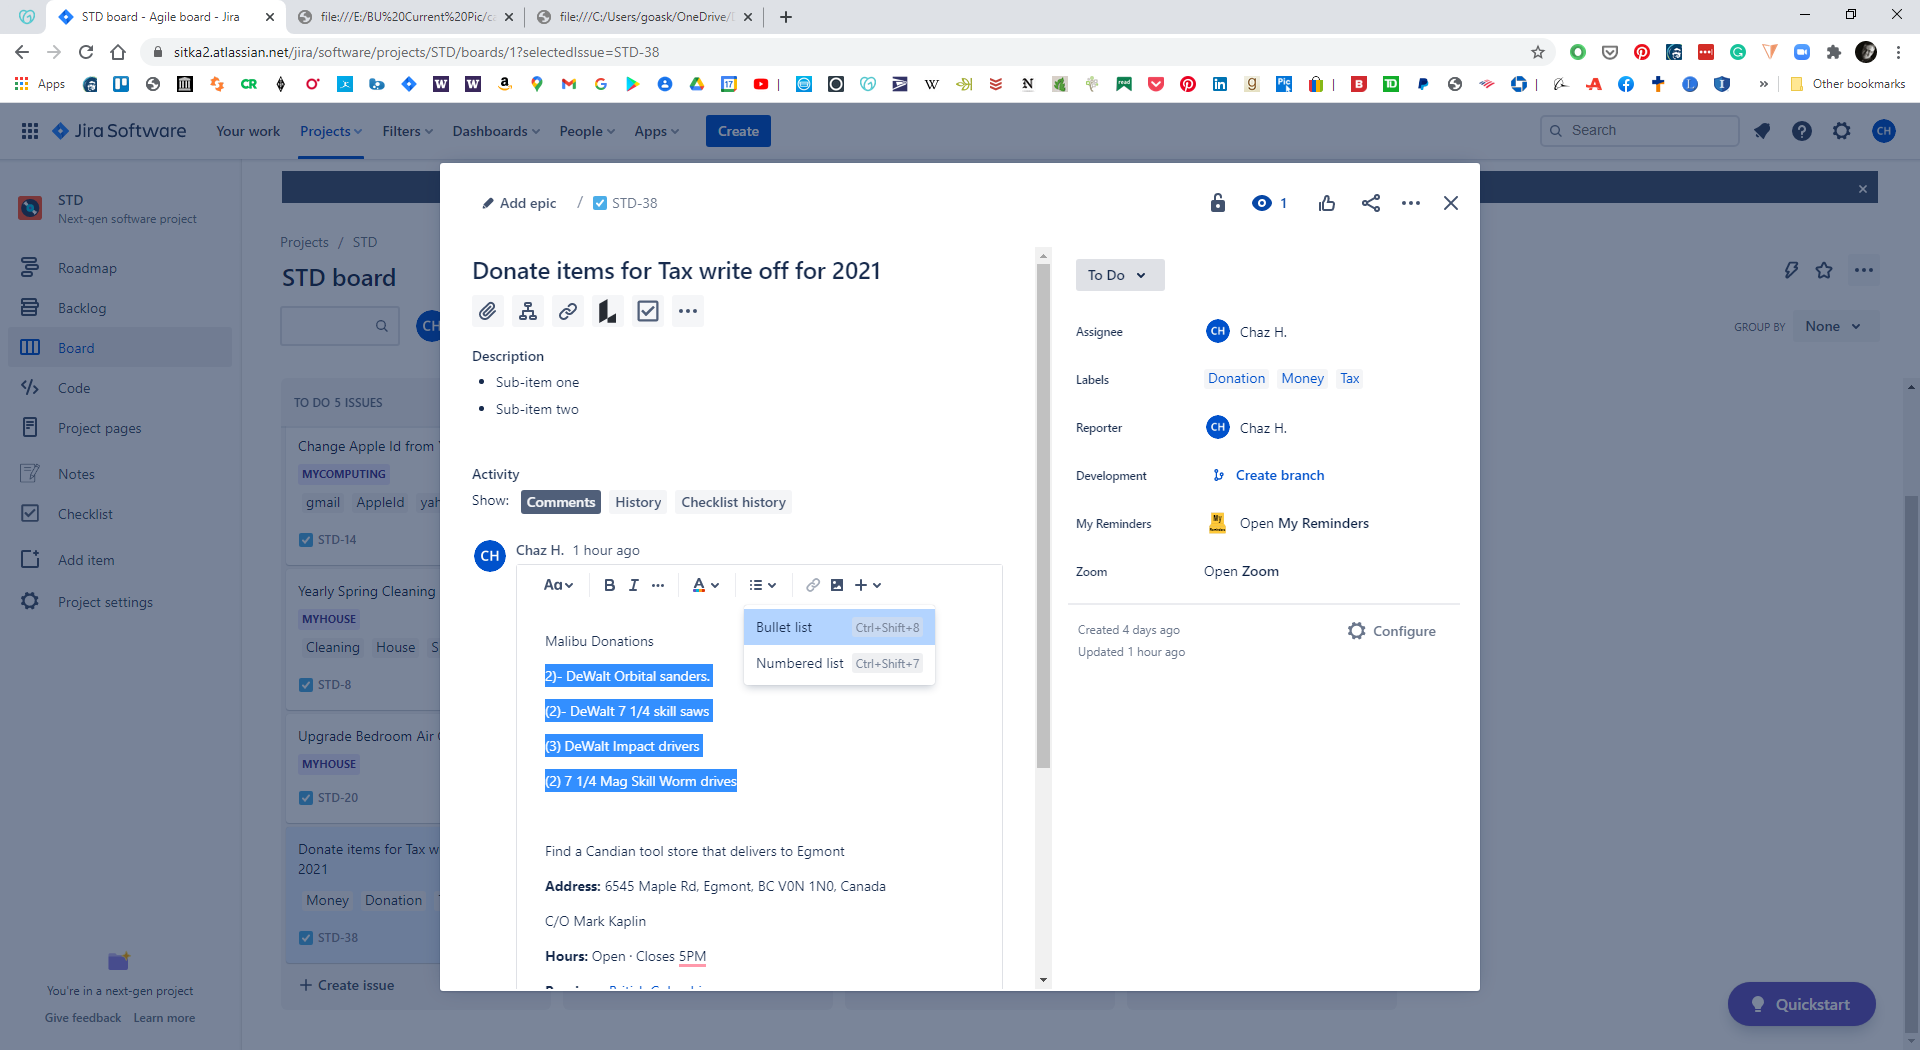Open Project pages in the sidebar
The width and height of the screenshot is (1920, 1050).
[x=120, y=428]
